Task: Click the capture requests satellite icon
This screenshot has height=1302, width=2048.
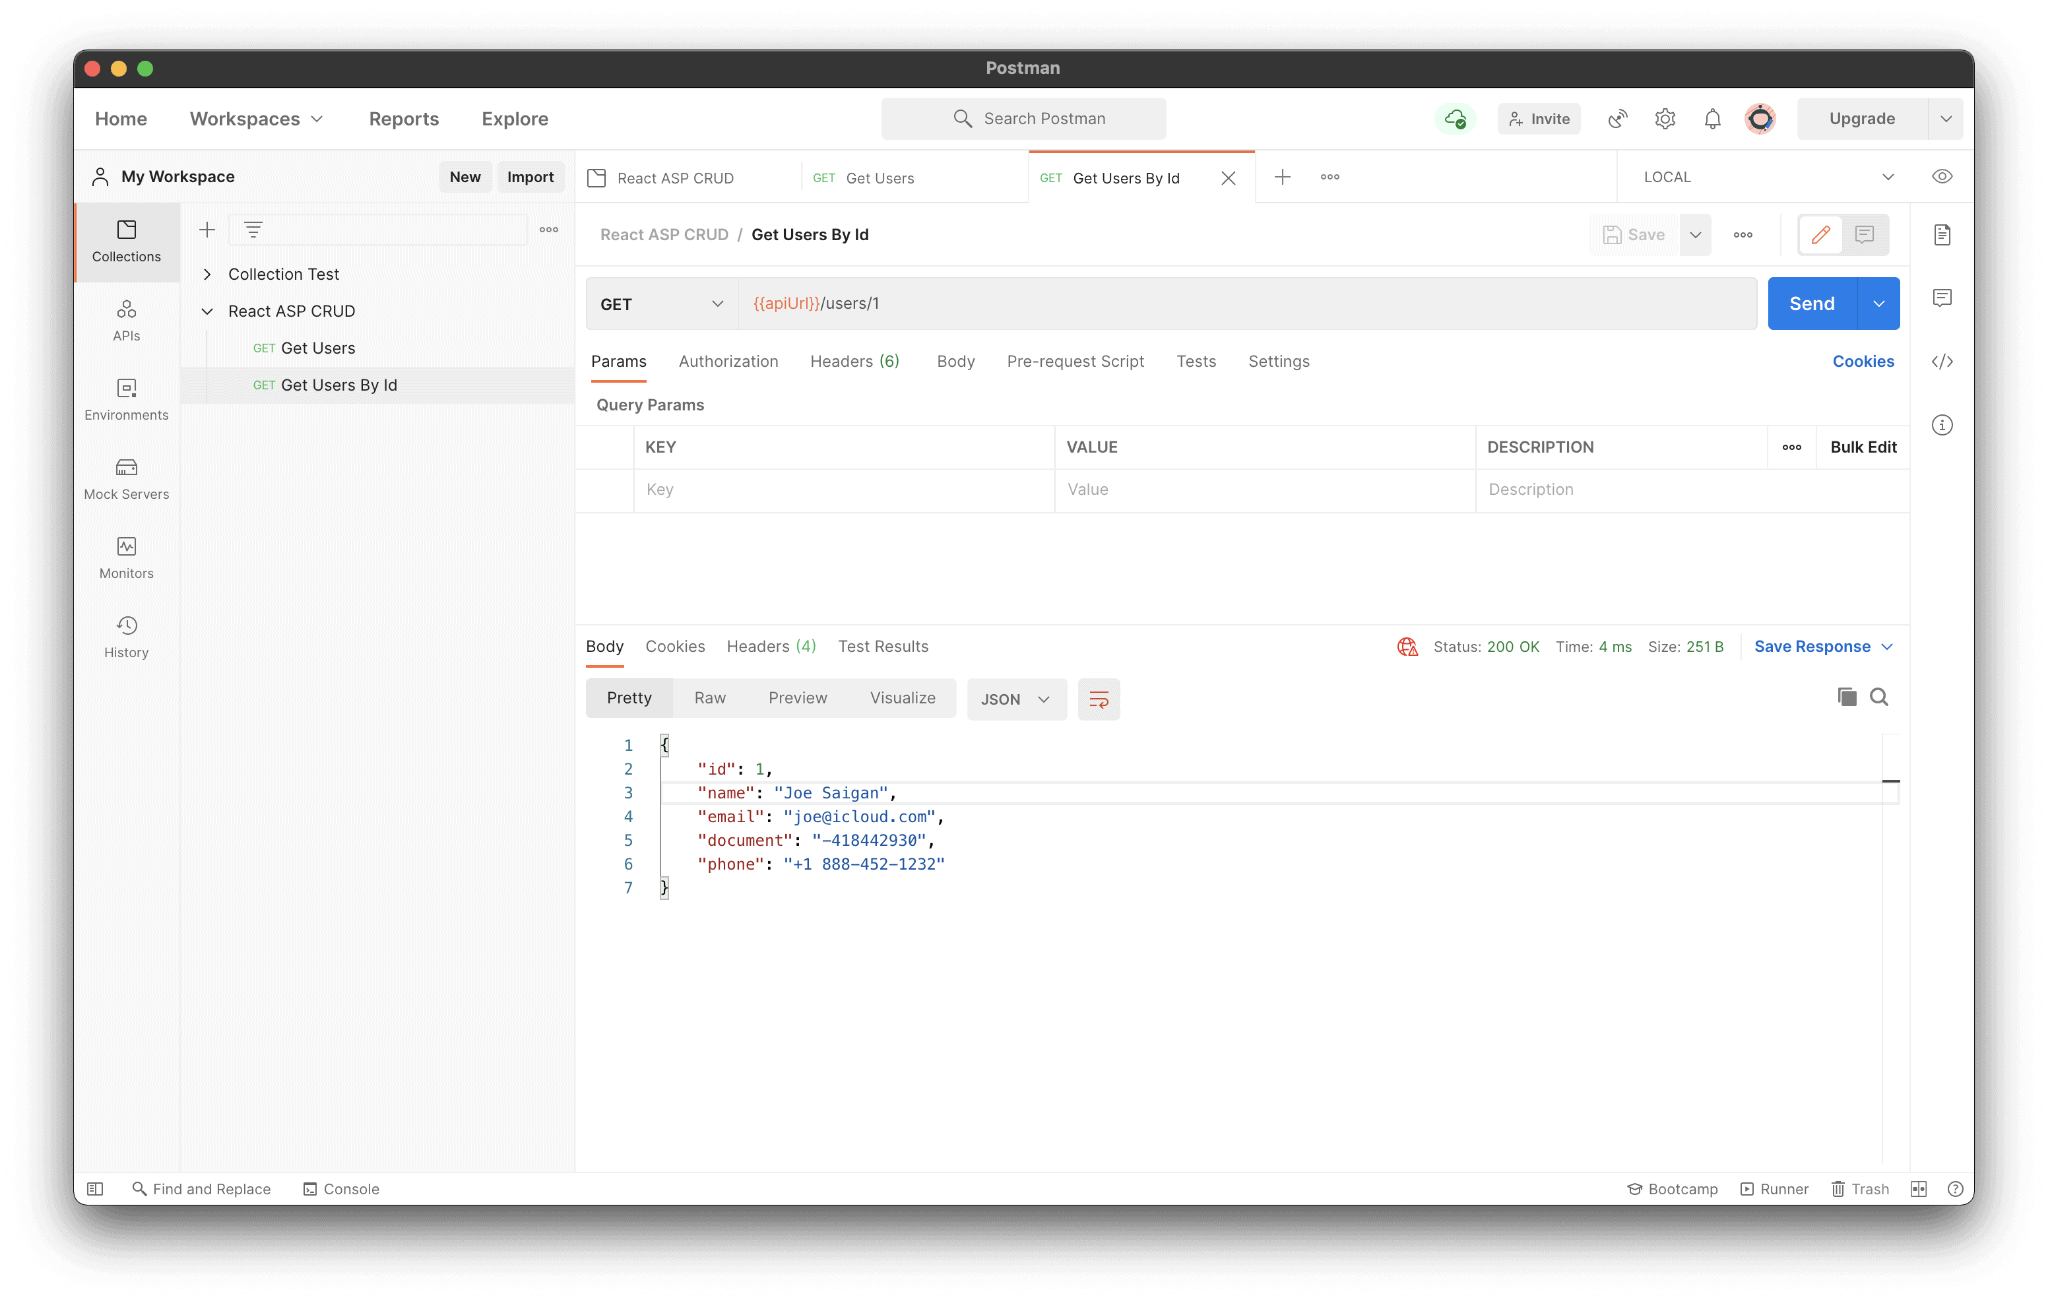Action: point(1617,119)
